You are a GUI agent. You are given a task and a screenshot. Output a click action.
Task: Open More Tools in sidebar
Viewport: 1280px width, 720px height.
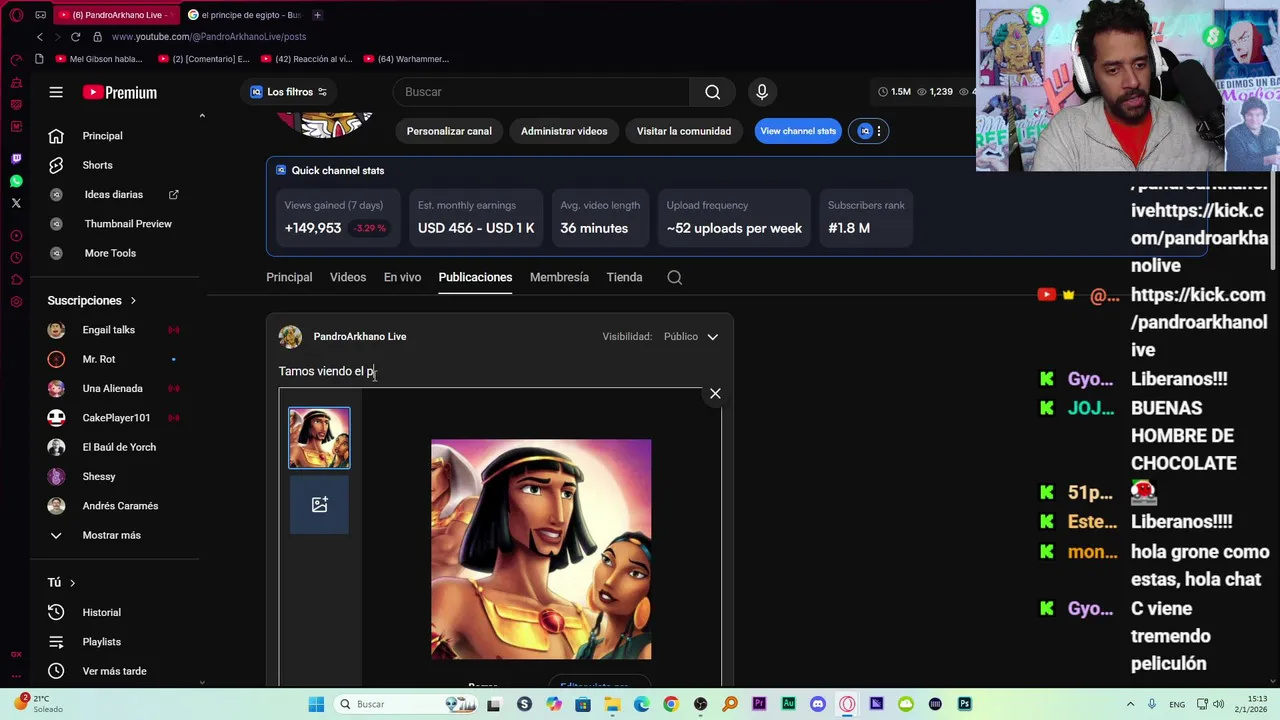click(x=110, y=253)
